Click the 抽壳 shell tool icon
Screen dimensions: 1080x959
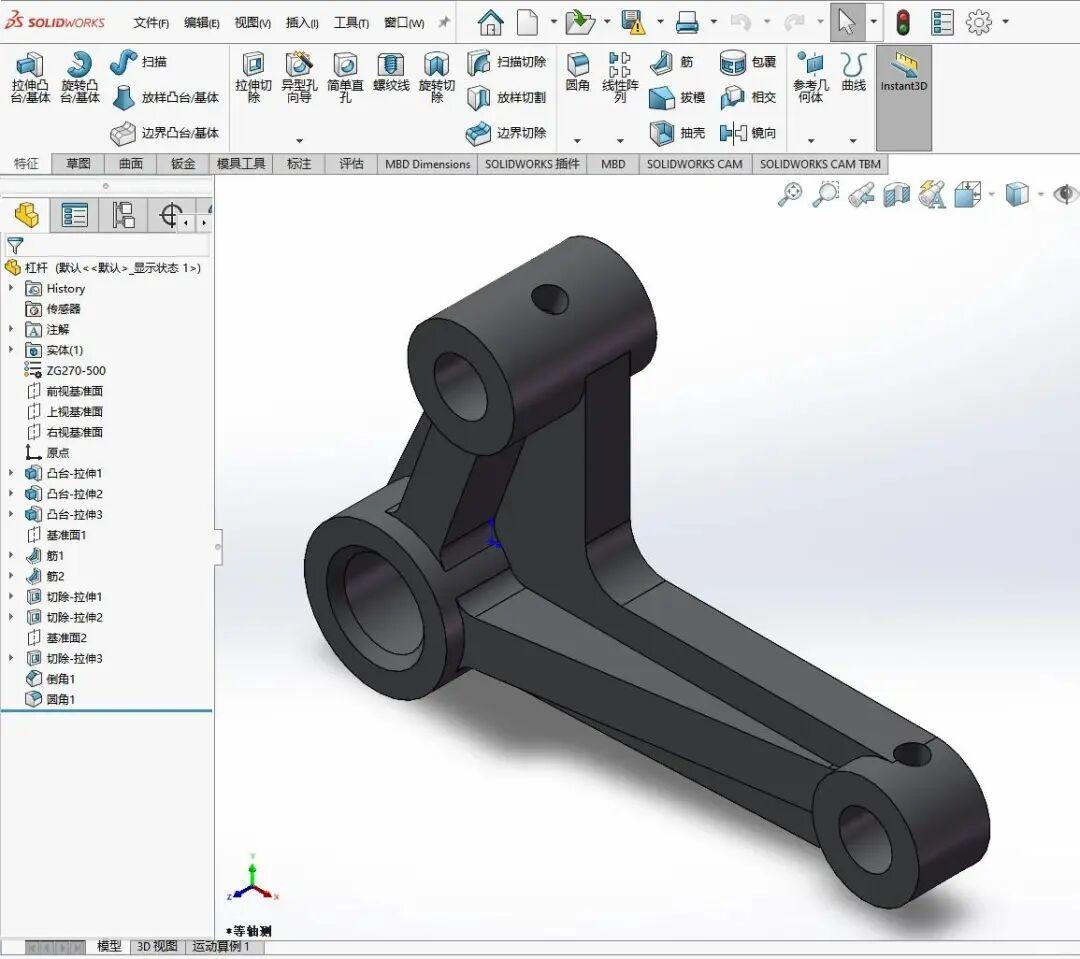662,133
